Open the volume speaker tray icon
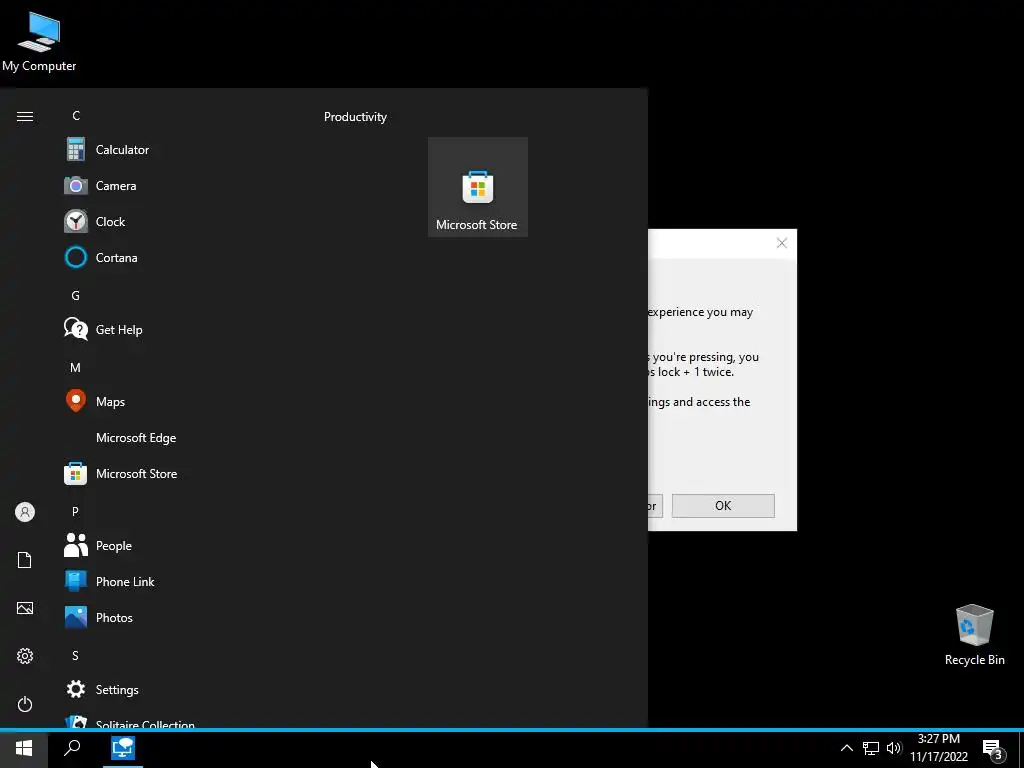 [x=894, y=748]
